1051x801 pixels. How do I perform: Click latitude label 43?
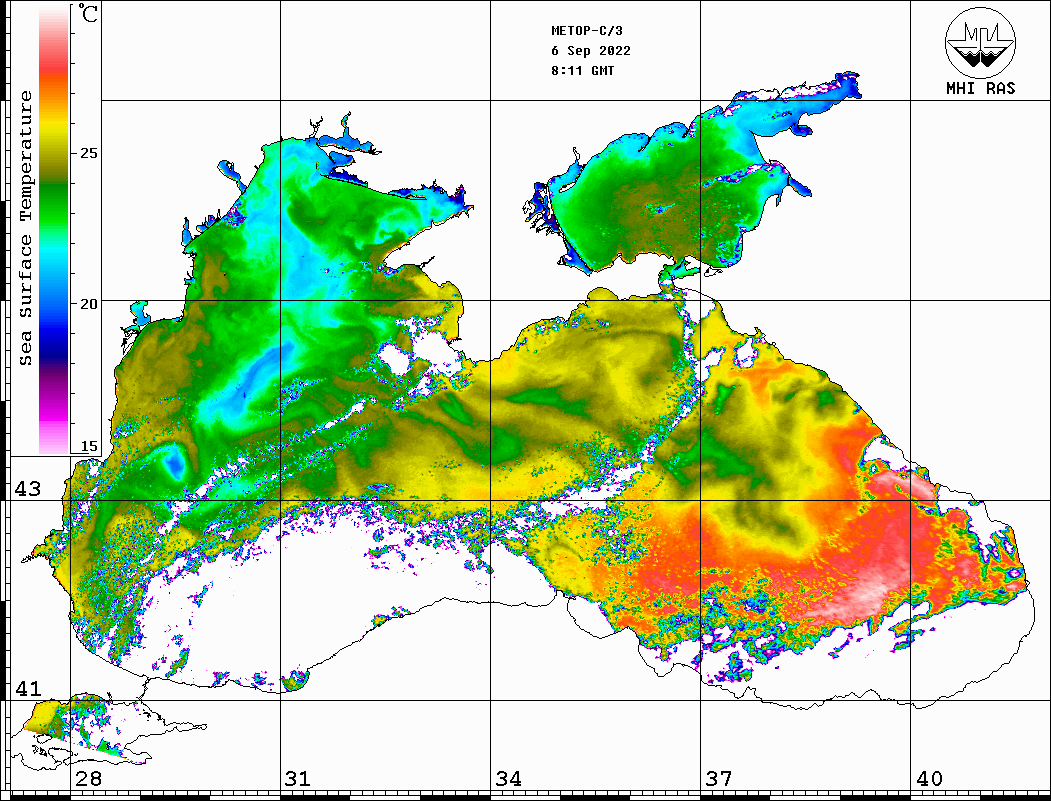click(x=28, y=489)
